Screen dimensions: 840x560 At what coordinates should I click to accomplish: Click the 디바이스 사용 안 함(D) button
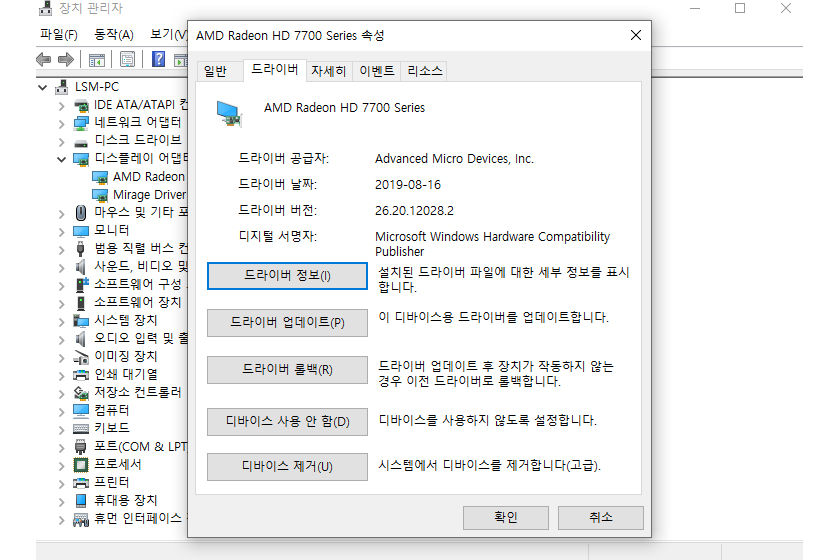tap(288, 422)
